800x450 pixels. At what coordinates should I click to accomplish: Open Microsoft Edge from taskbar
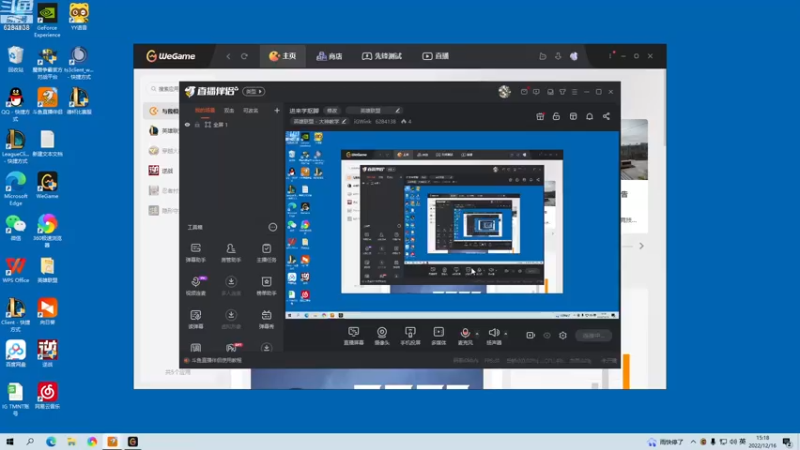[51, 442]
